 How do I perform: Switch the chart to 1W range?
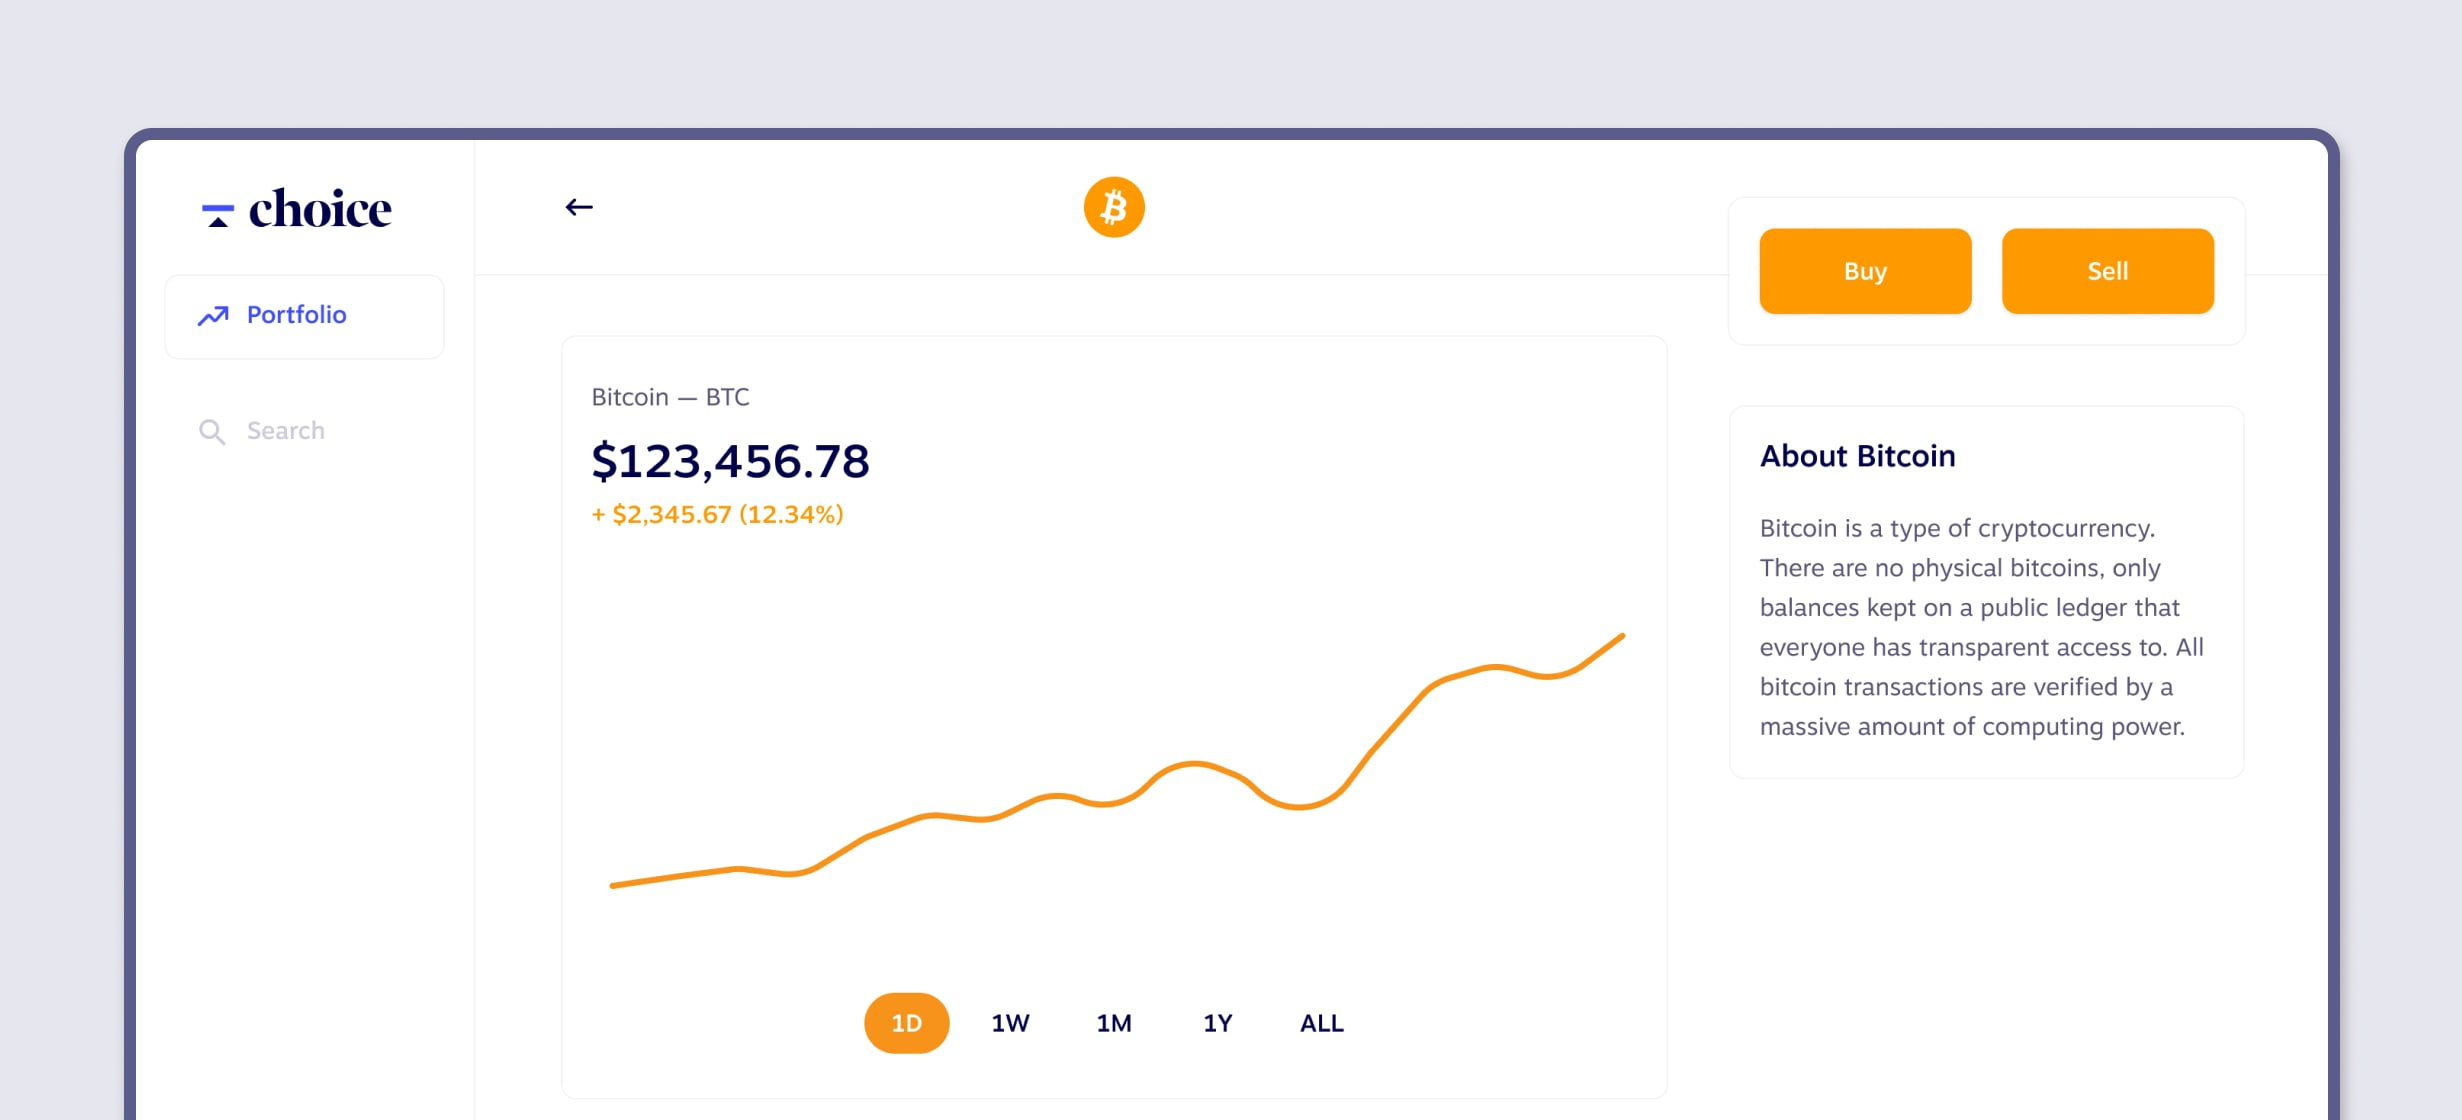1010,1023
